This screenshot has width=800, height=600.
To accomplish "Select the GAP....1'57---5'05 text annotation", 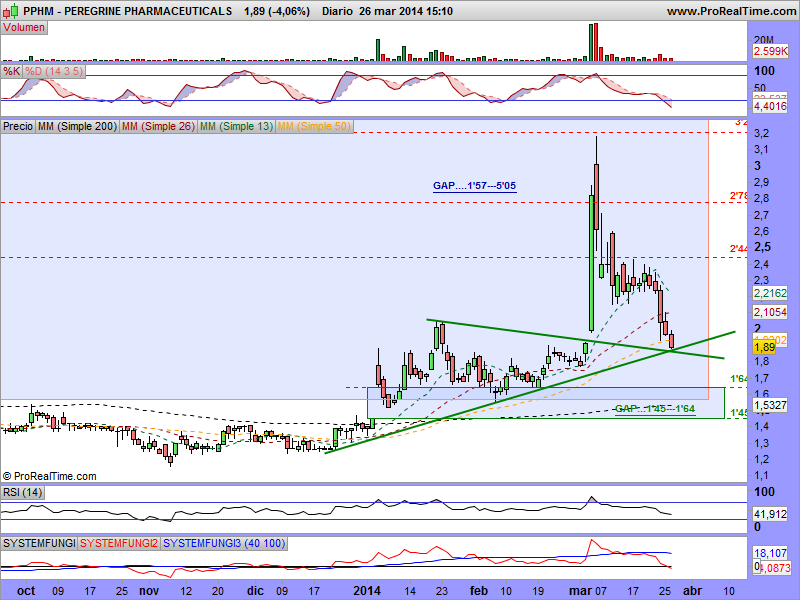I will click(x=474, y=186).
